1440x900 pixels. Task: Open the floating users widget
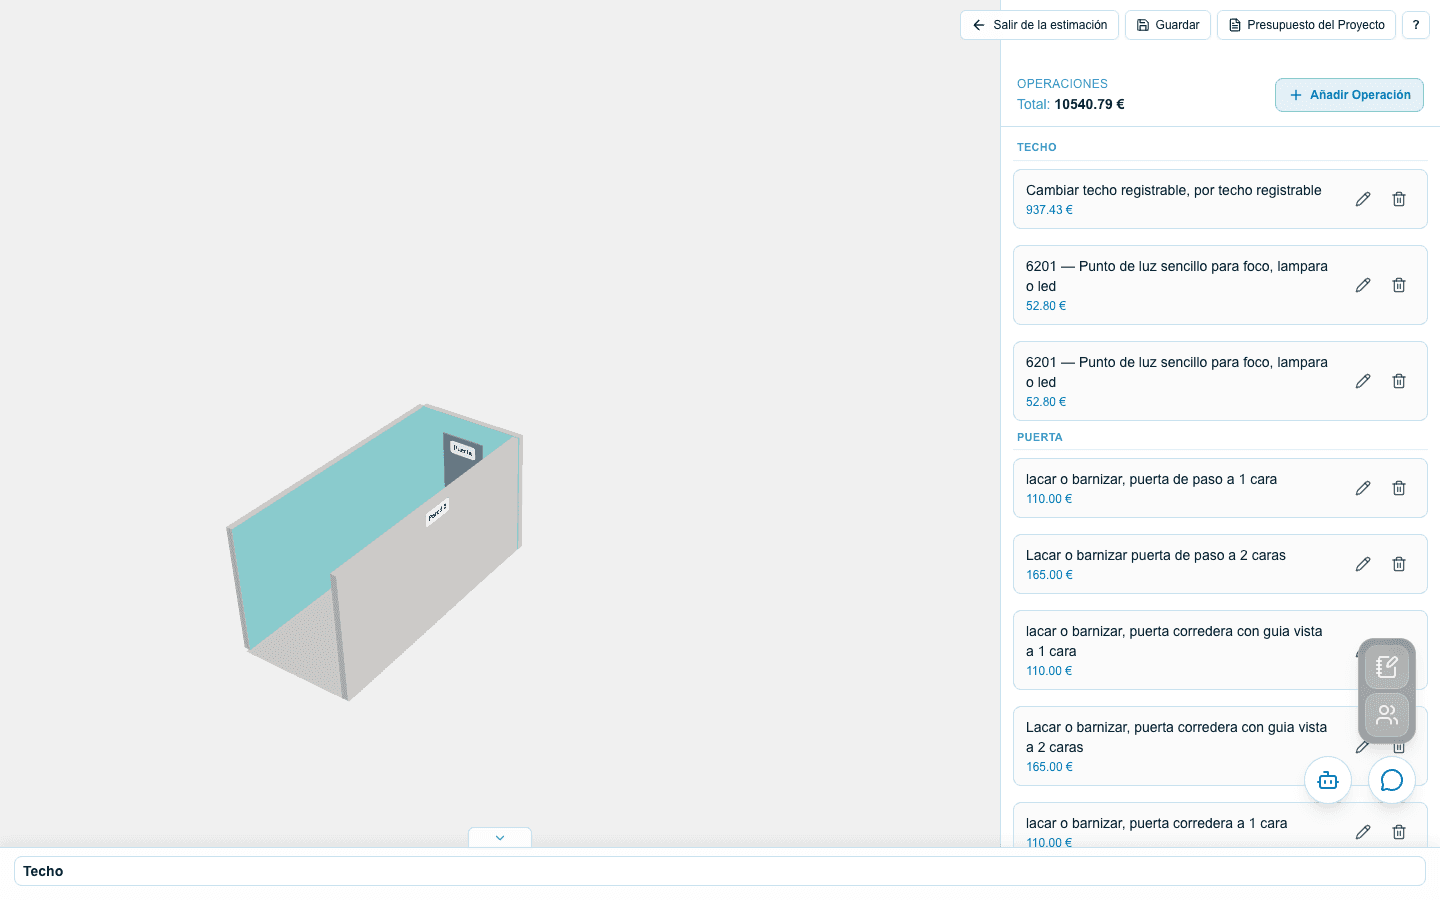1387,715
